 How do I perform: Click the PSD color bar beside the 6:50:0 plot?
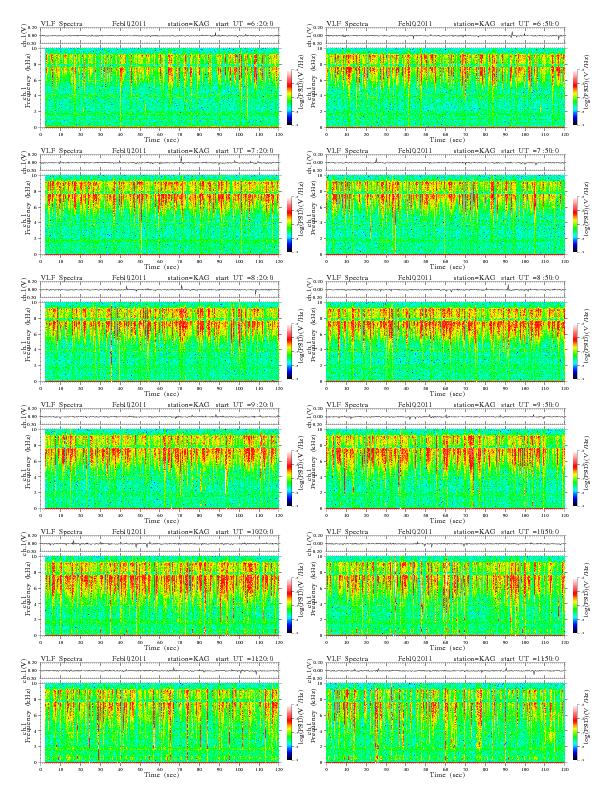(576, 97)
